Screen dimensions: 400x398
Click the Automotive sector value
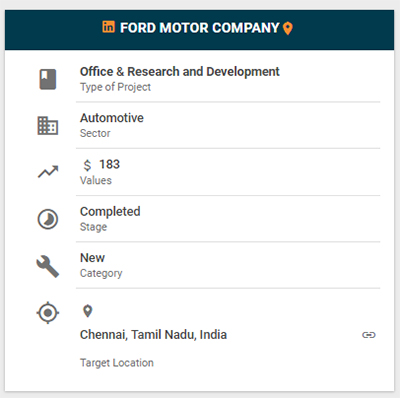pos(112,118)
